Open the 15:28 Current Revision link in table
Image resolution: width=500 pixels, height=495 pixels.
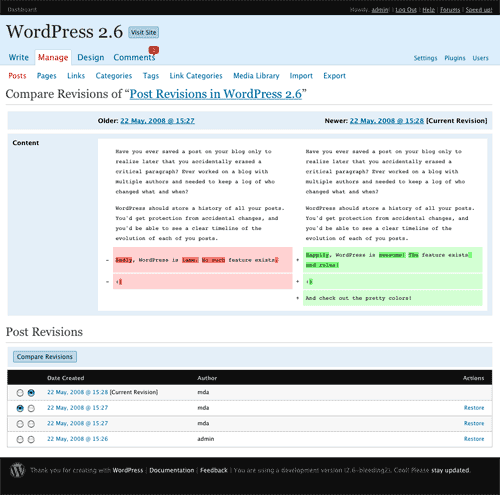point(78,392)
